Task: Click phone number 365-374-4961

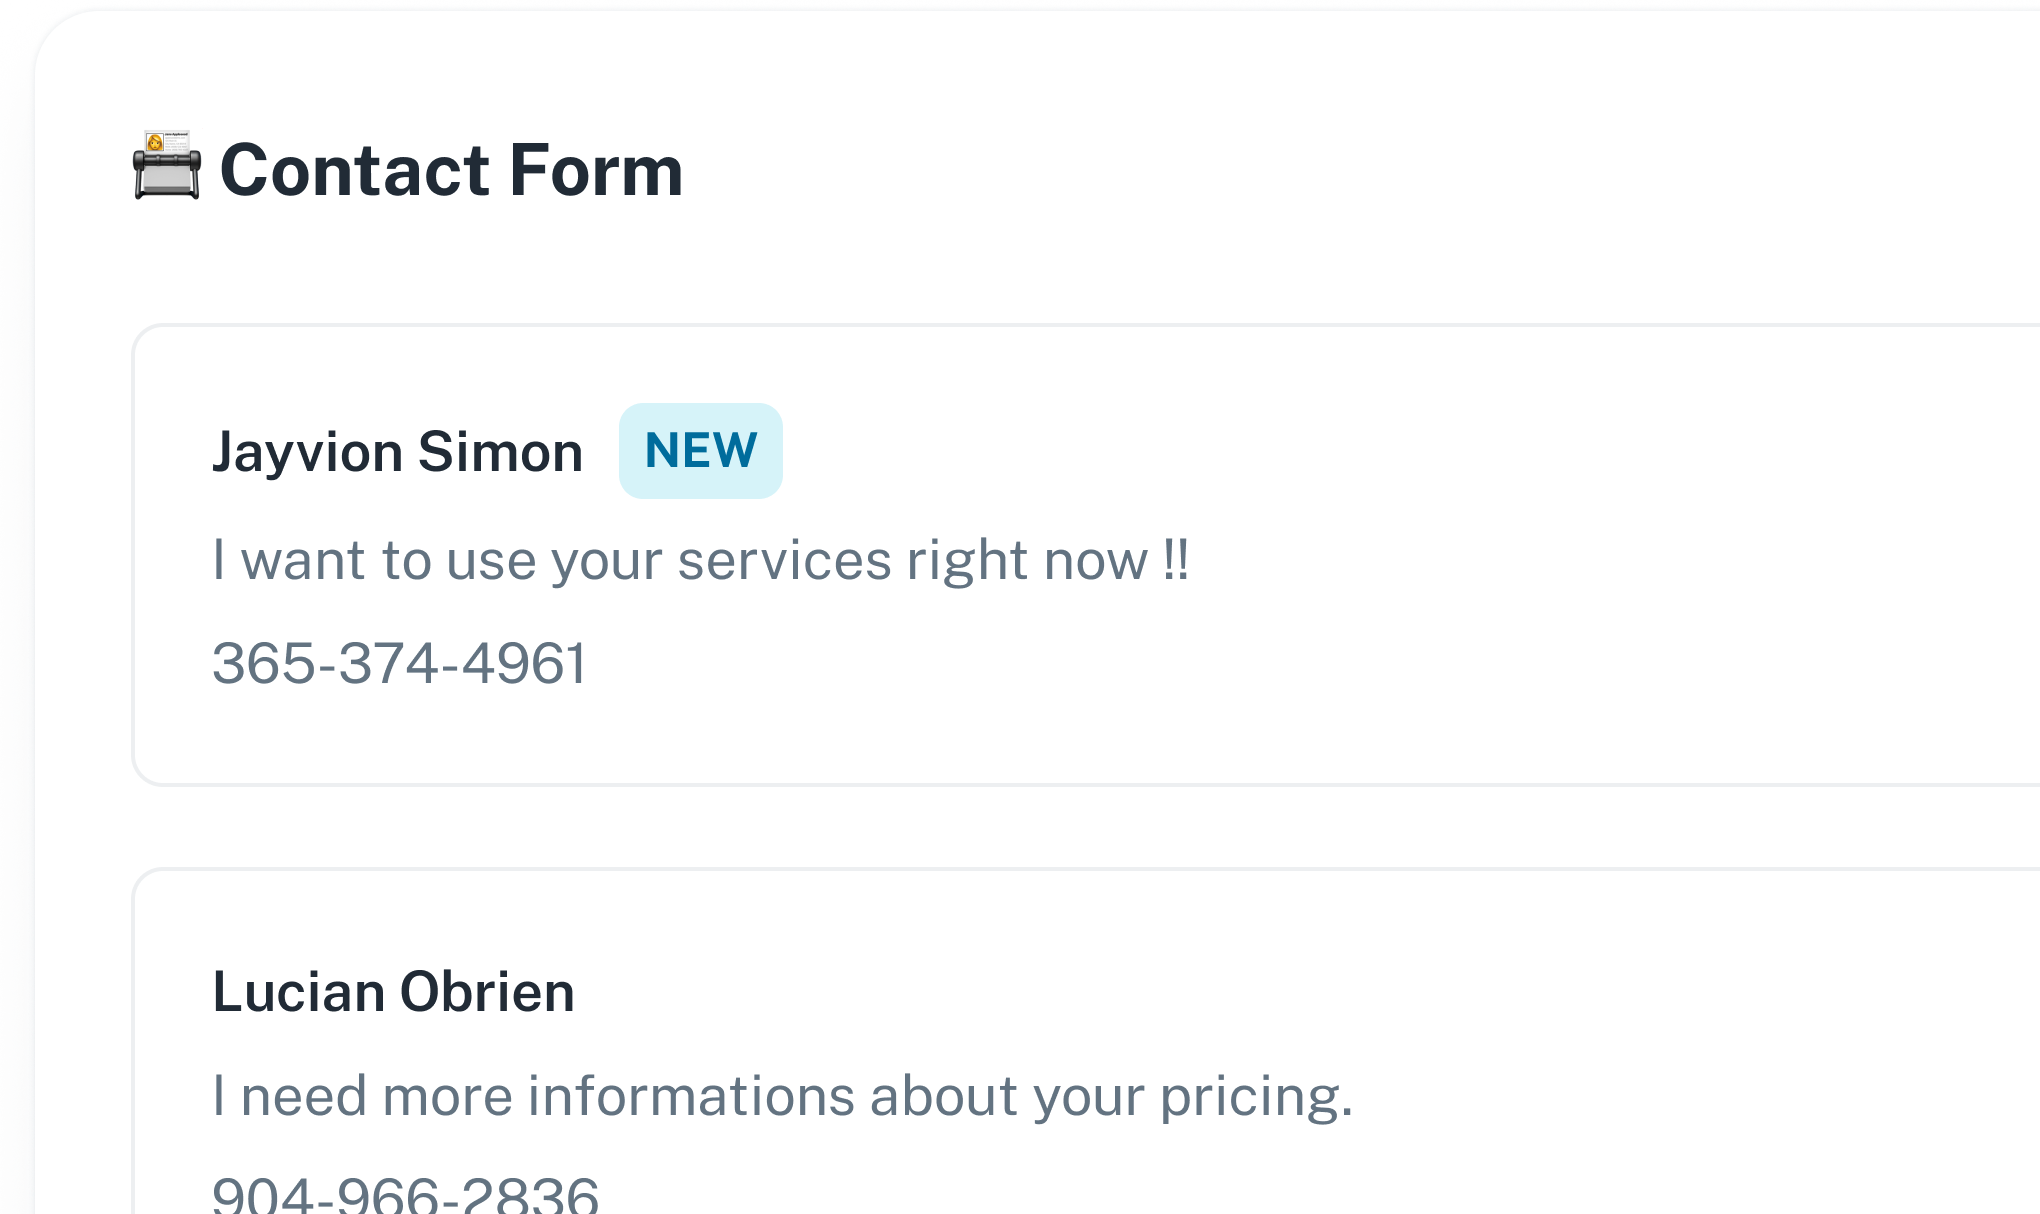Action: click(x=399, y=664)
